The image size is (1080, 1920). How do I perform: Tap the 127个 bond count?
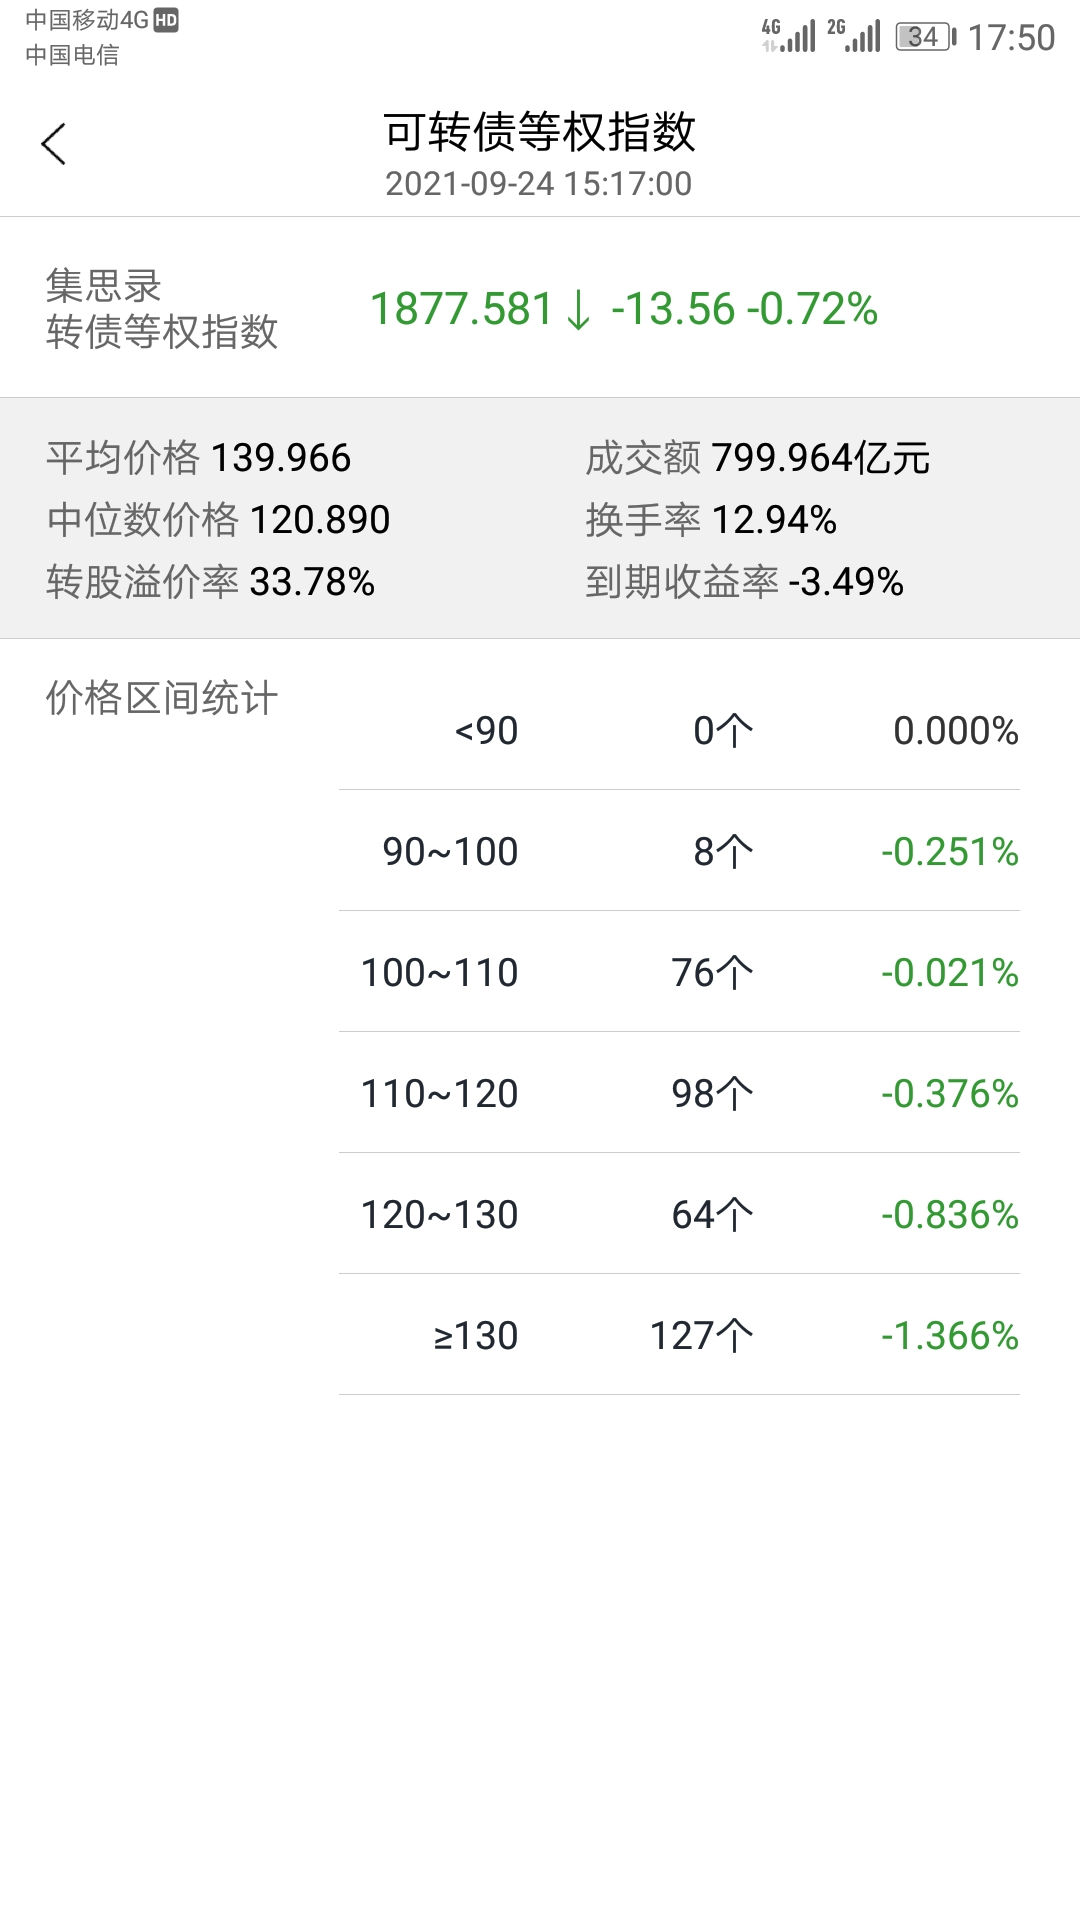pyautogui.click(x=702, y=1336)
